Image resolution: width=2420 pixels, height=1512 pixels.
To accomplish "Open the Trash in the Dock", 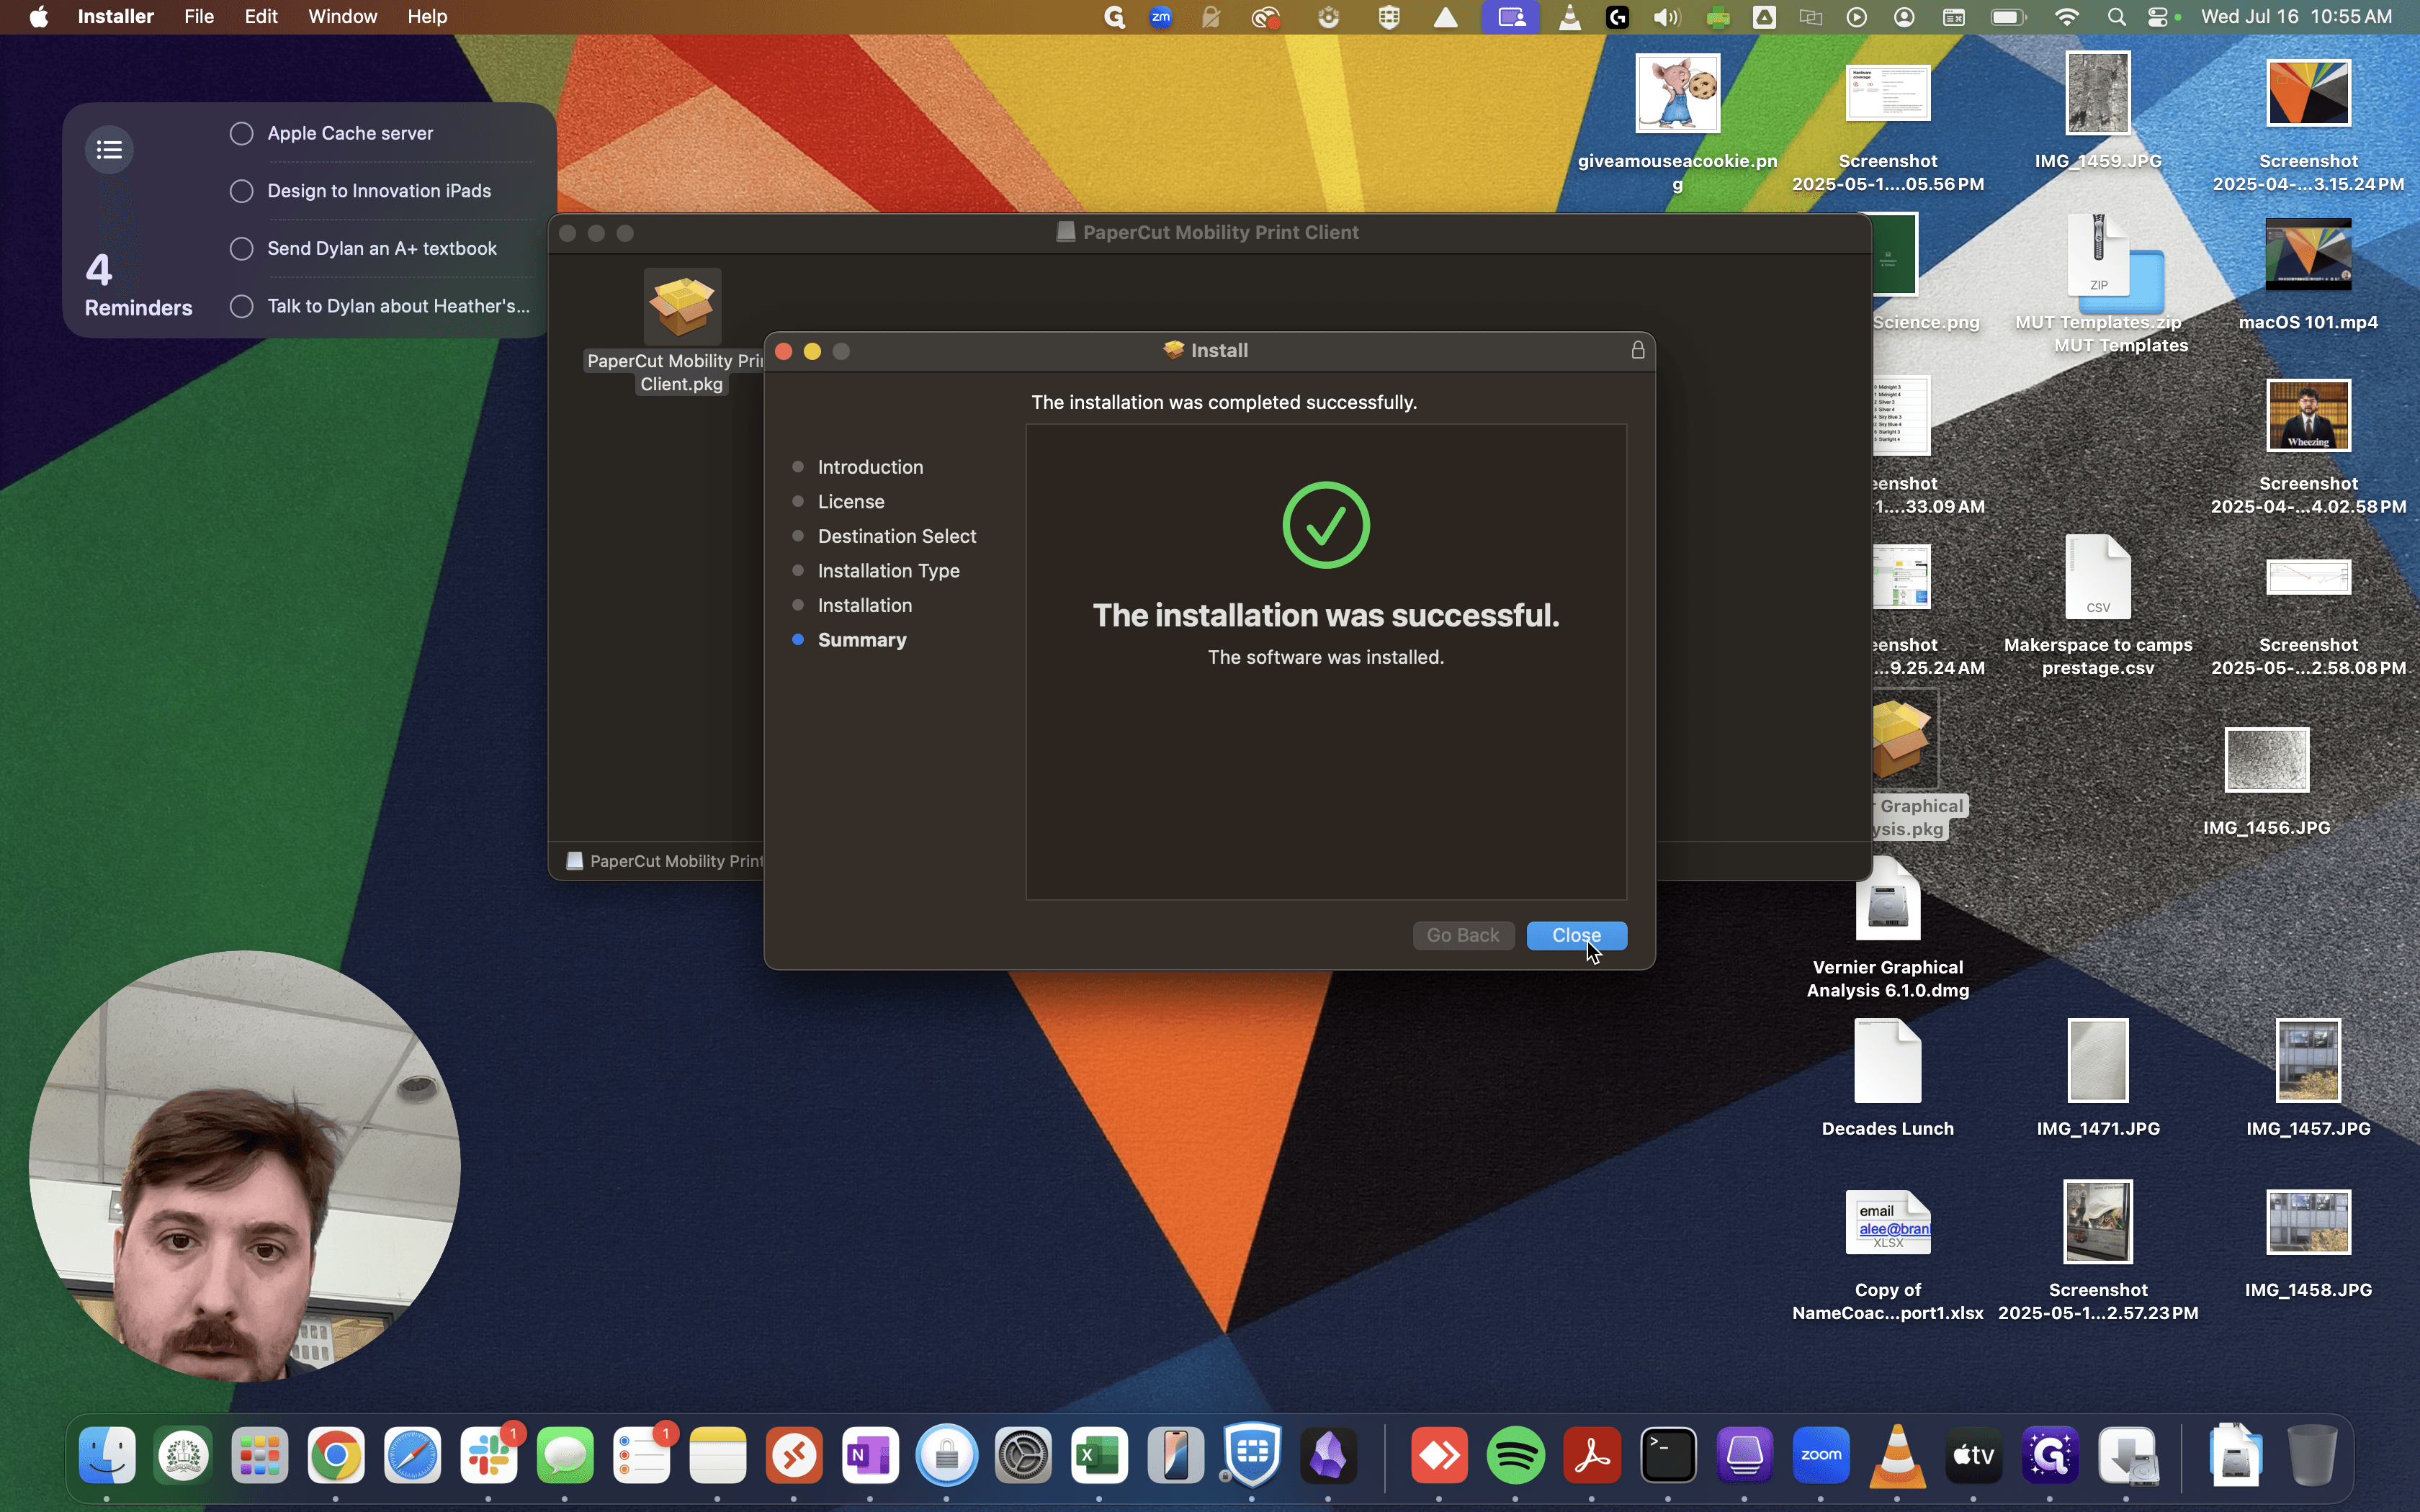I will pos(2312,1455).
